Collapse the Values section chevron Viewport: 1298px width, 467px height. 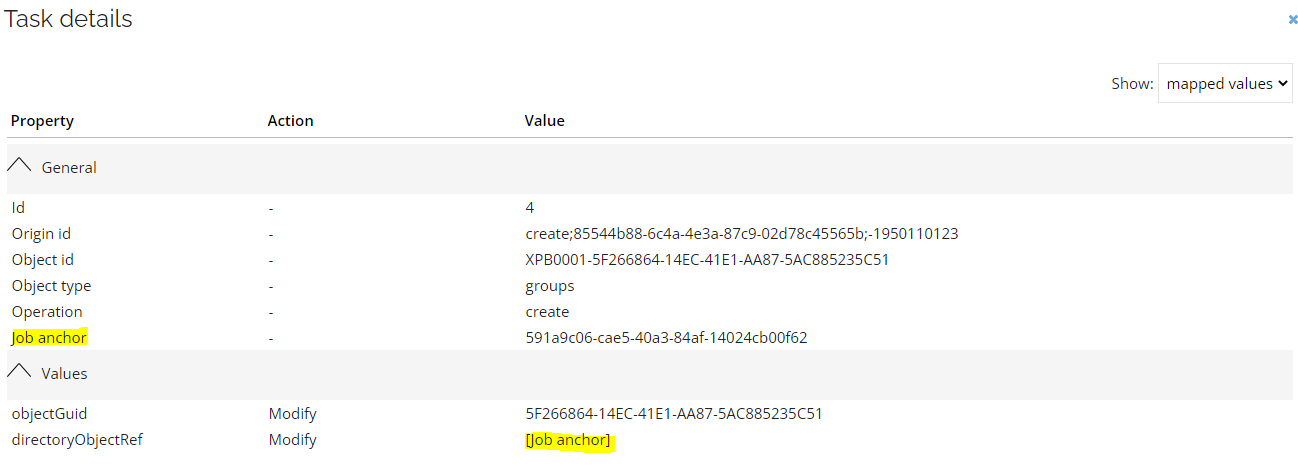point(20,373)
